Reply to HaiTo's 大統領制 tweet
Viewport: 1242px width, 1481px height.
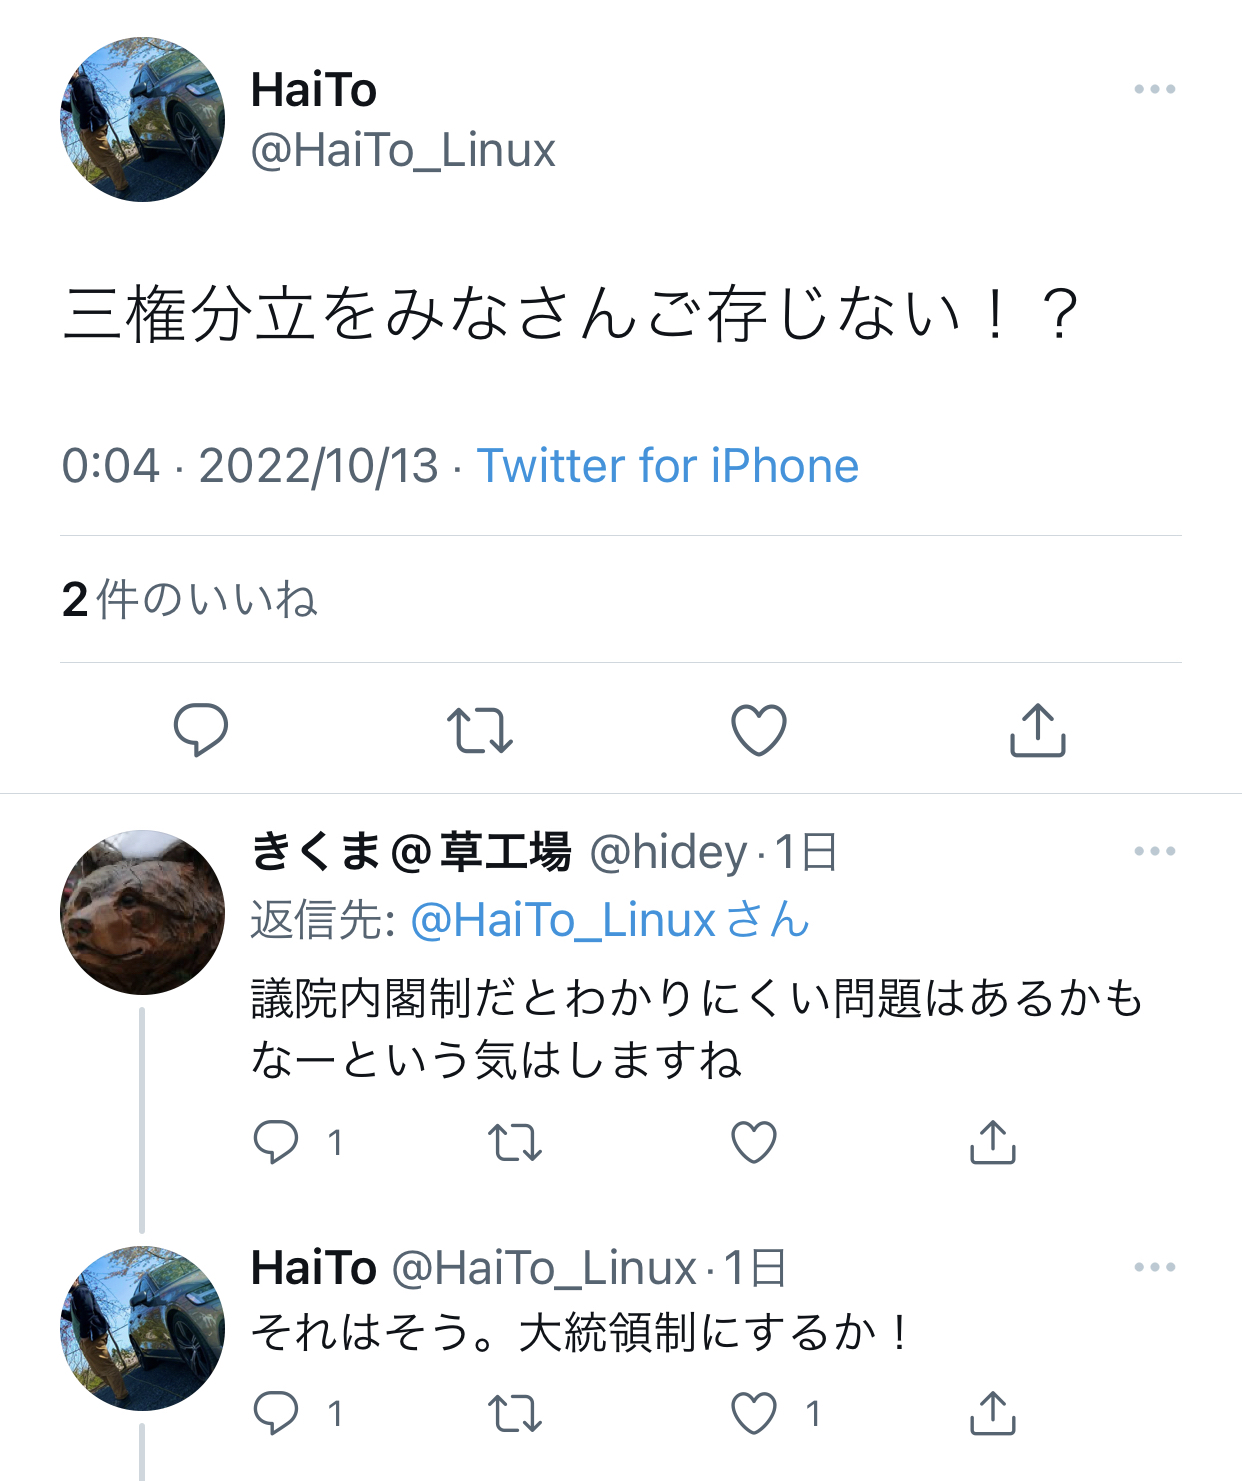[x=276, y=1413]
